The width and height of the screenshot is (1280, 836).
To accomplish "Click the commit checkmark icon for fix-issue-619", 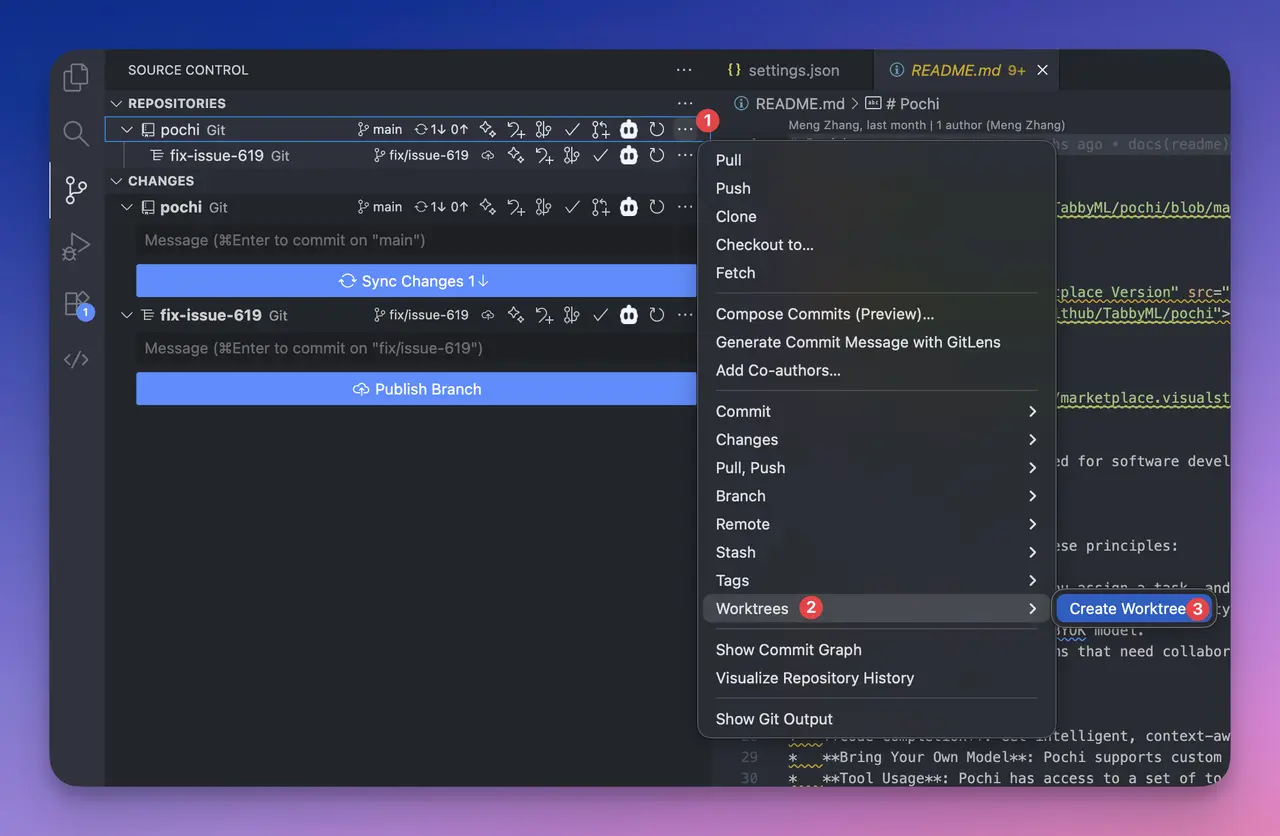I will (600, 155).
